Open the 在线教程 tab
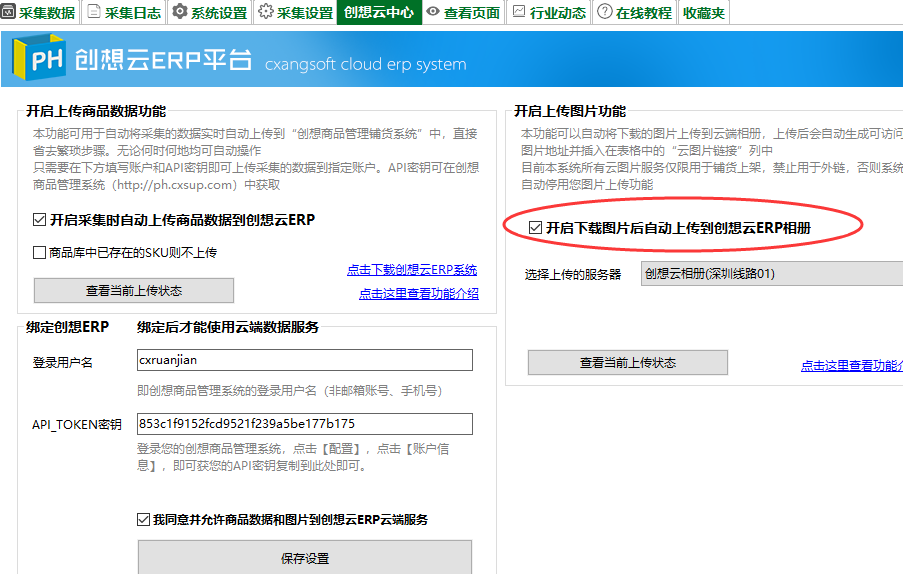The image size is (903, 574). tap(635, 12)
